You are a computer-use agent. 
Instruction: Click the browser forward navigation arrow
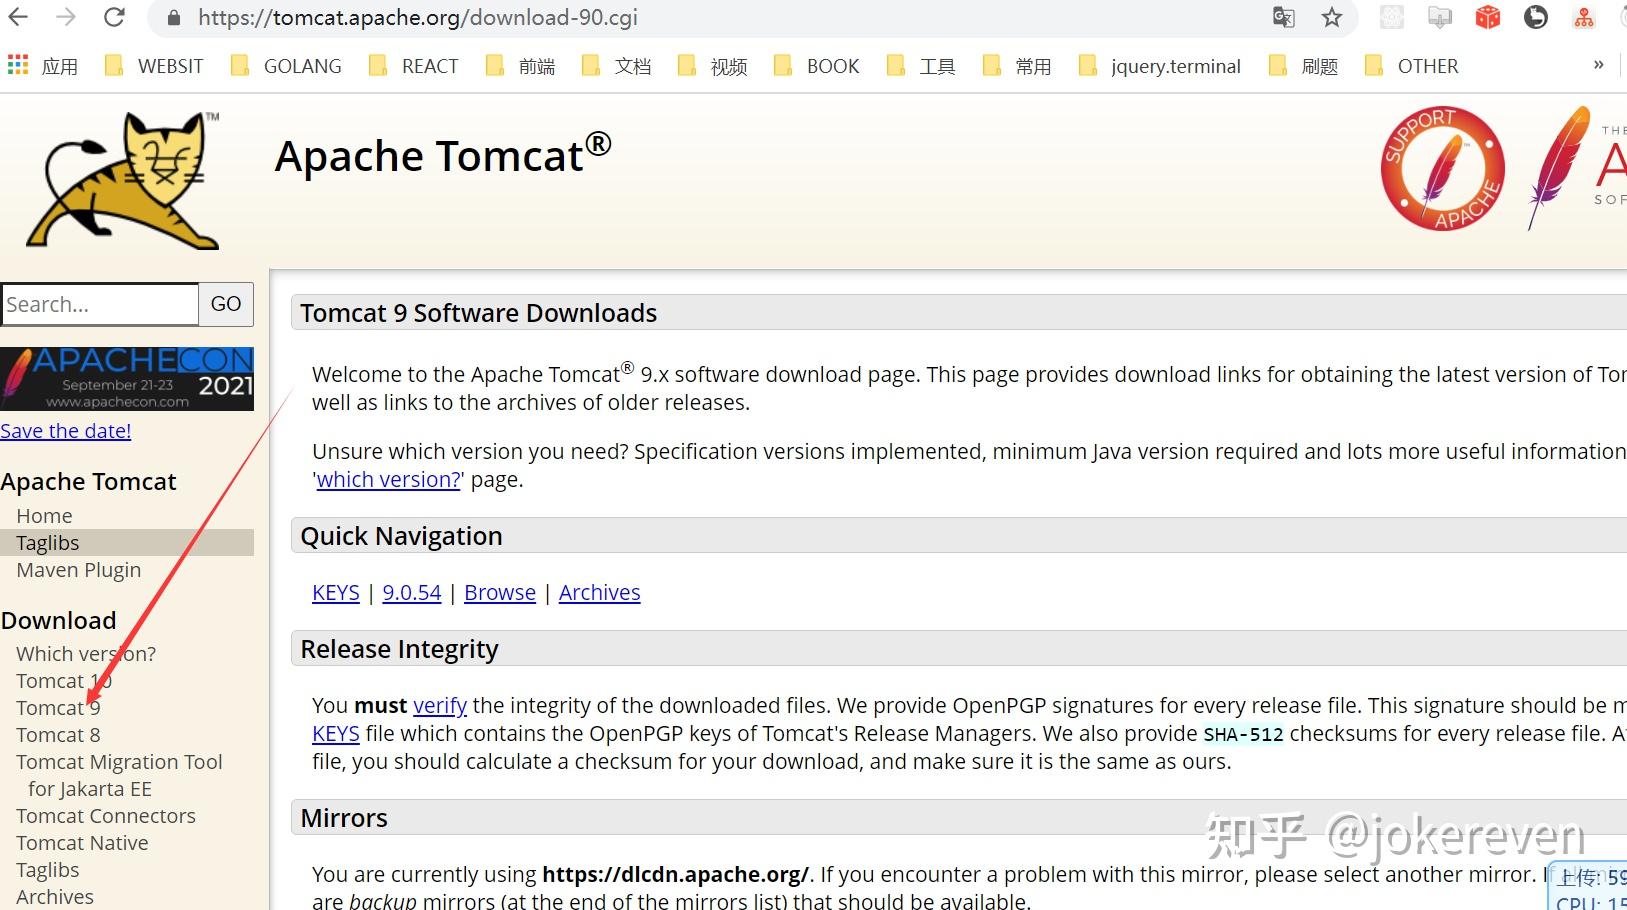click(x=66, y=16)
